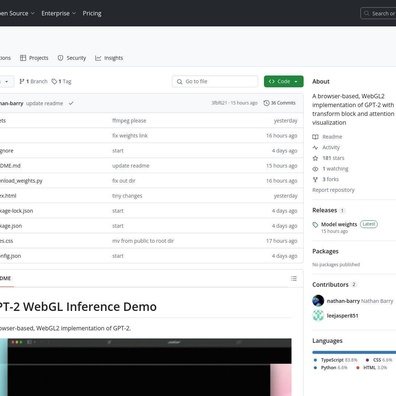Click leejasper851's avatar
The height and width of the screenshot is (396, 396).
tap(318, 315)
